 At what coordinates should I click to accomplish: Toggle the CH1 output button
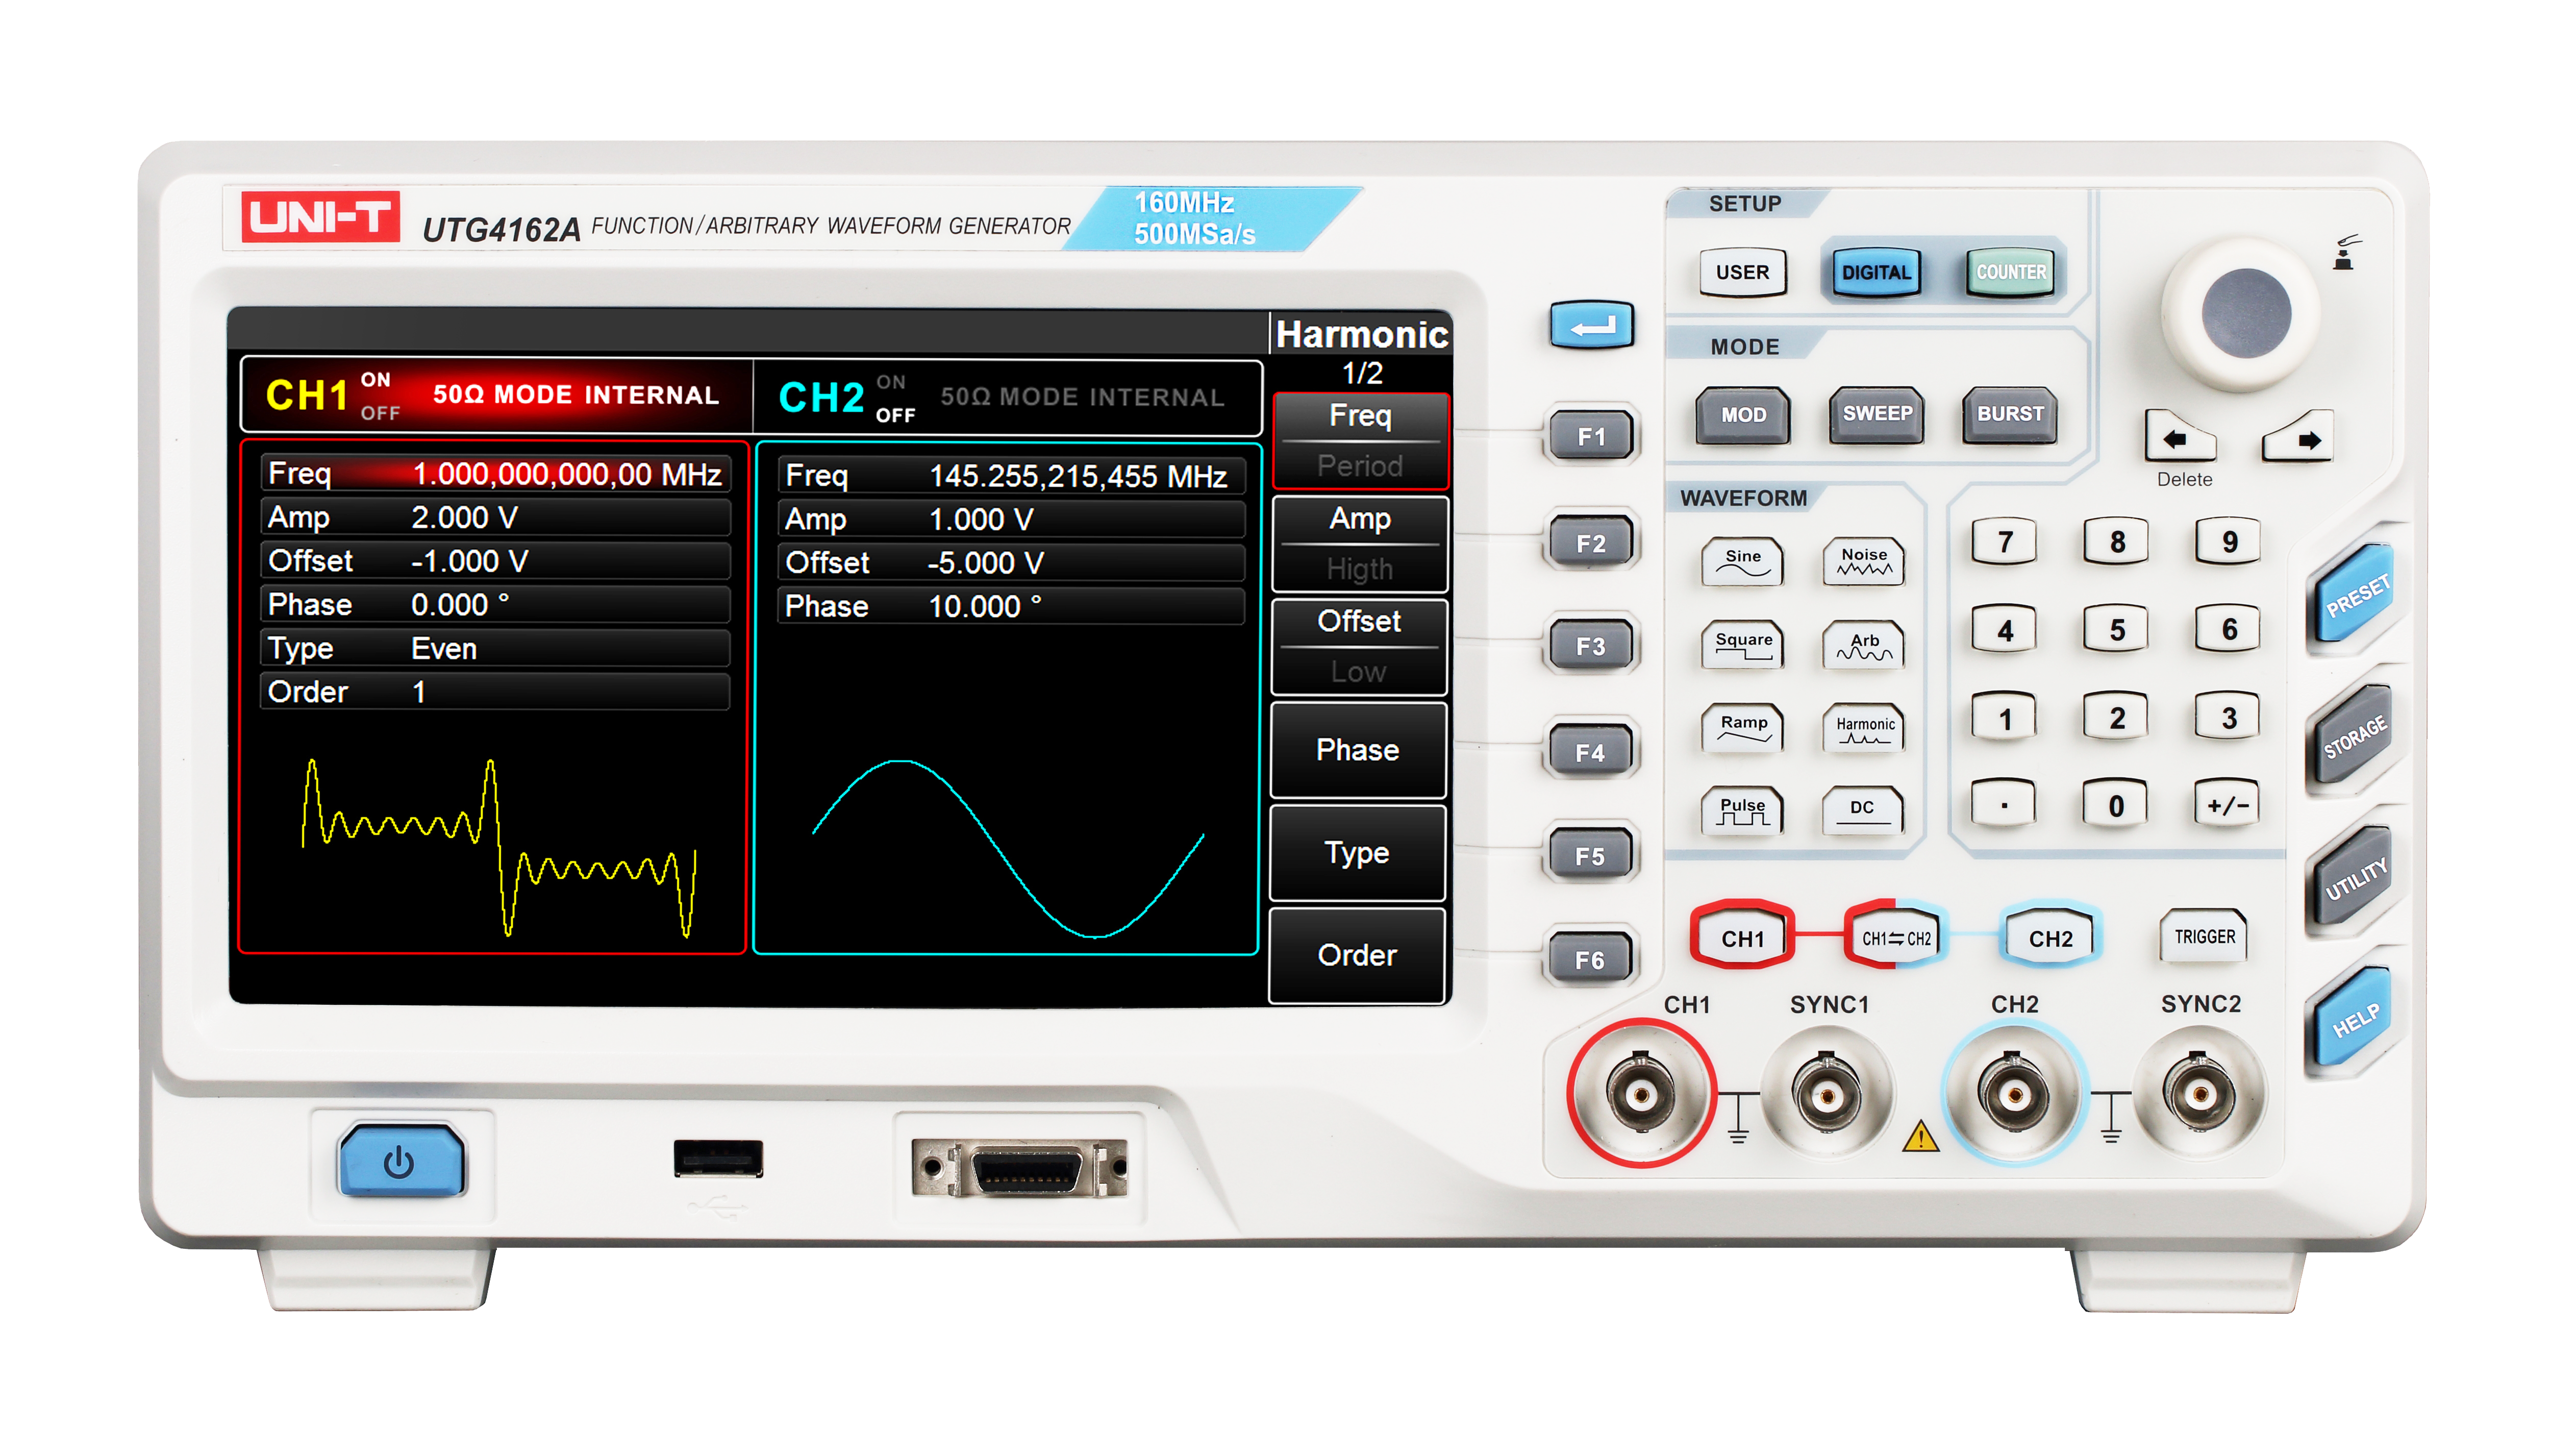pos(1742,937)
